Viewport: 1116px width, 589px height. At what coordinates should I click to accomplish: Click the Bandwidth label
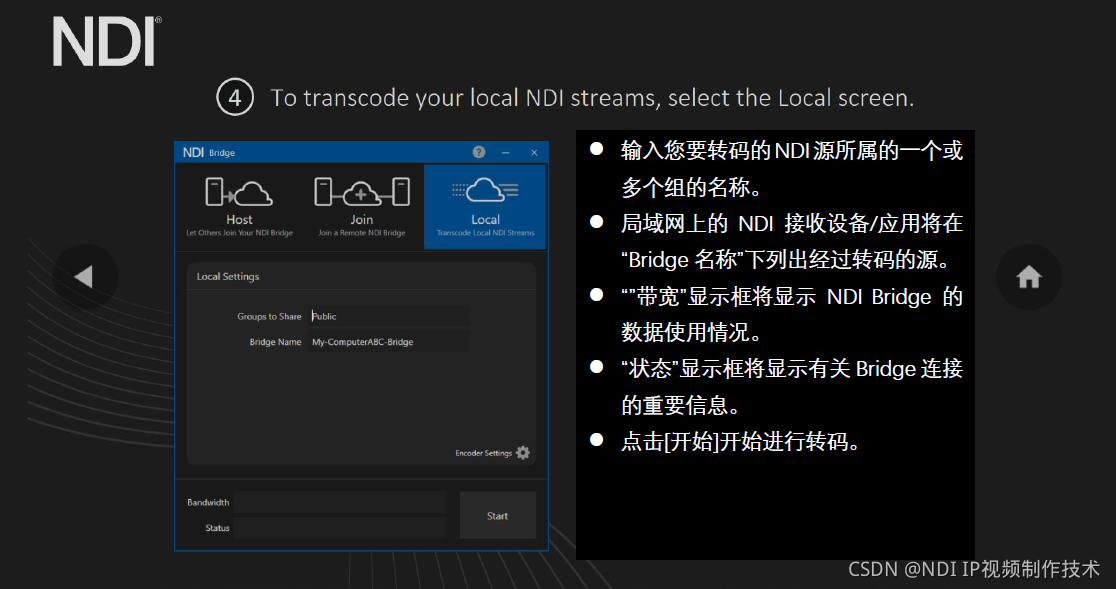[208, 502]
